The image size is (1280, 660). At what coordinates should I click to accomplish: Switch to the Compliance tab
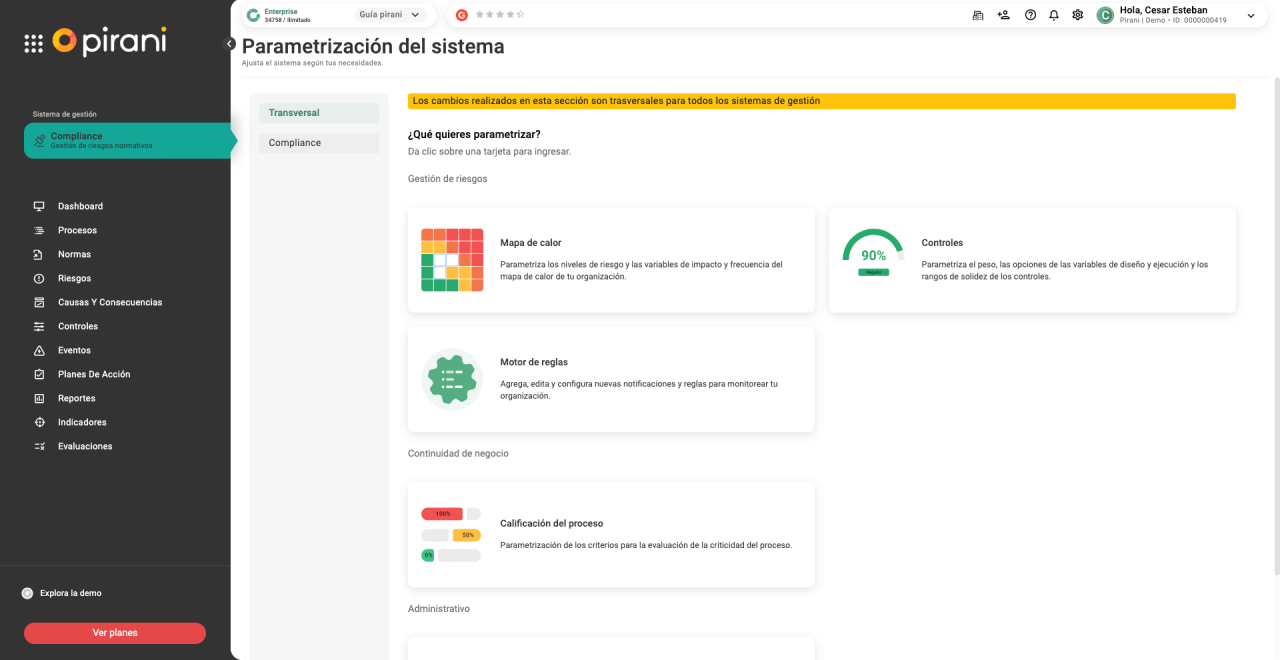point(319,143)
